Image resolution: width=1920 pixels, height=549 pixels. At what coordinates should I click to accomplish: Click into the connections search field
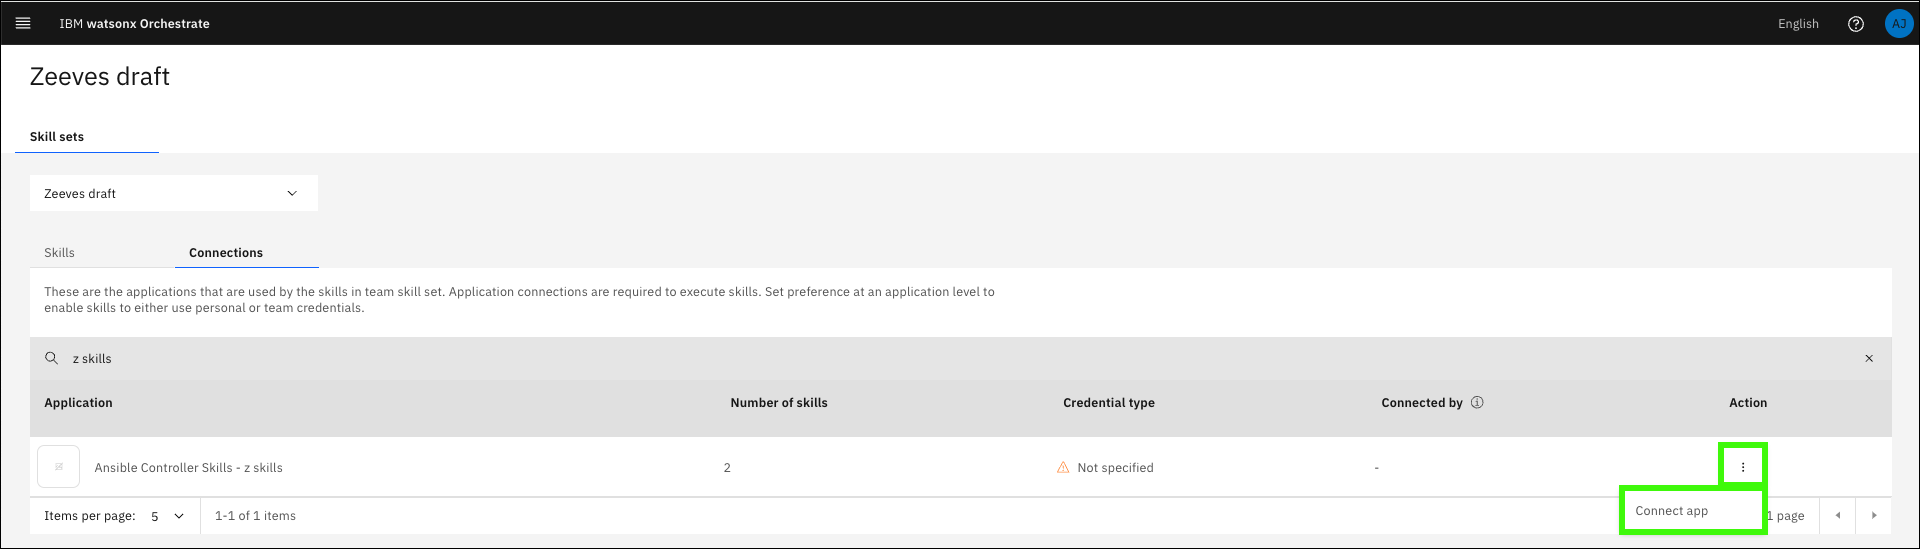pyautogui.click(x=900, y=358)
